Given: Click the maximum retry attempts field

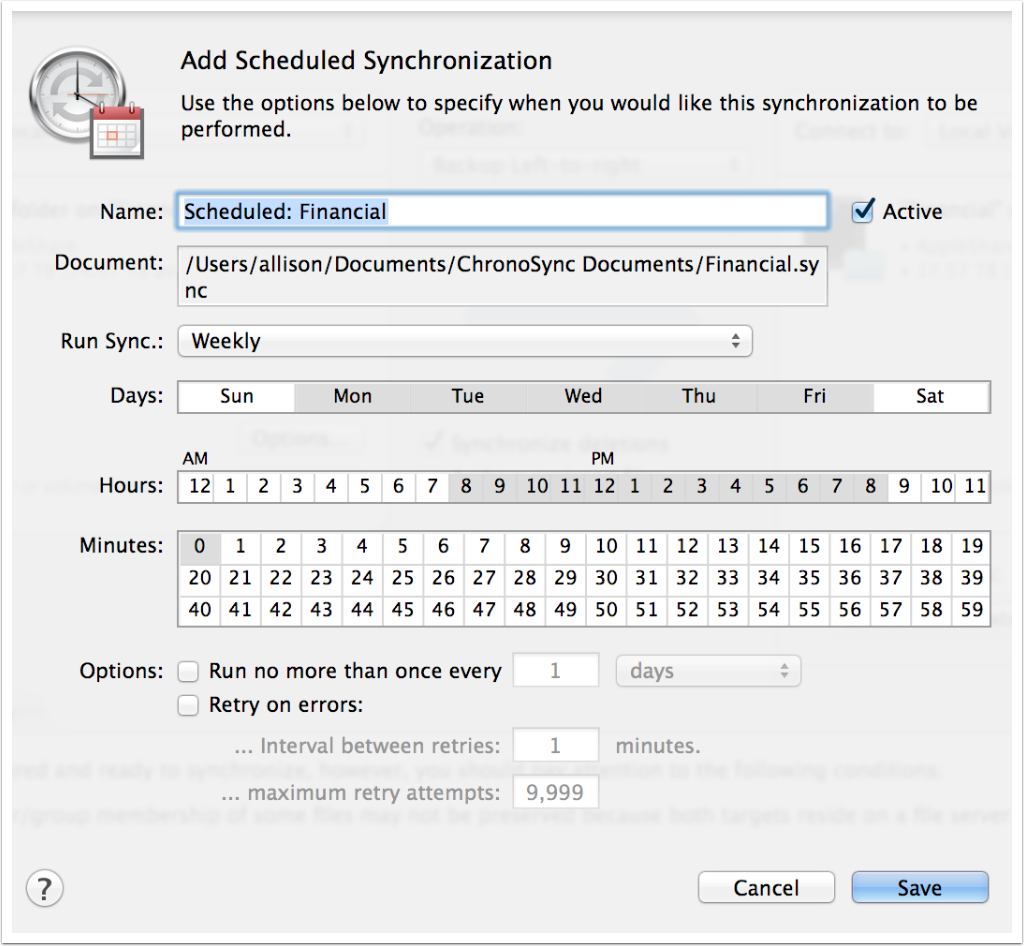Looking at the screenshot, I should (x=555, y=794).
